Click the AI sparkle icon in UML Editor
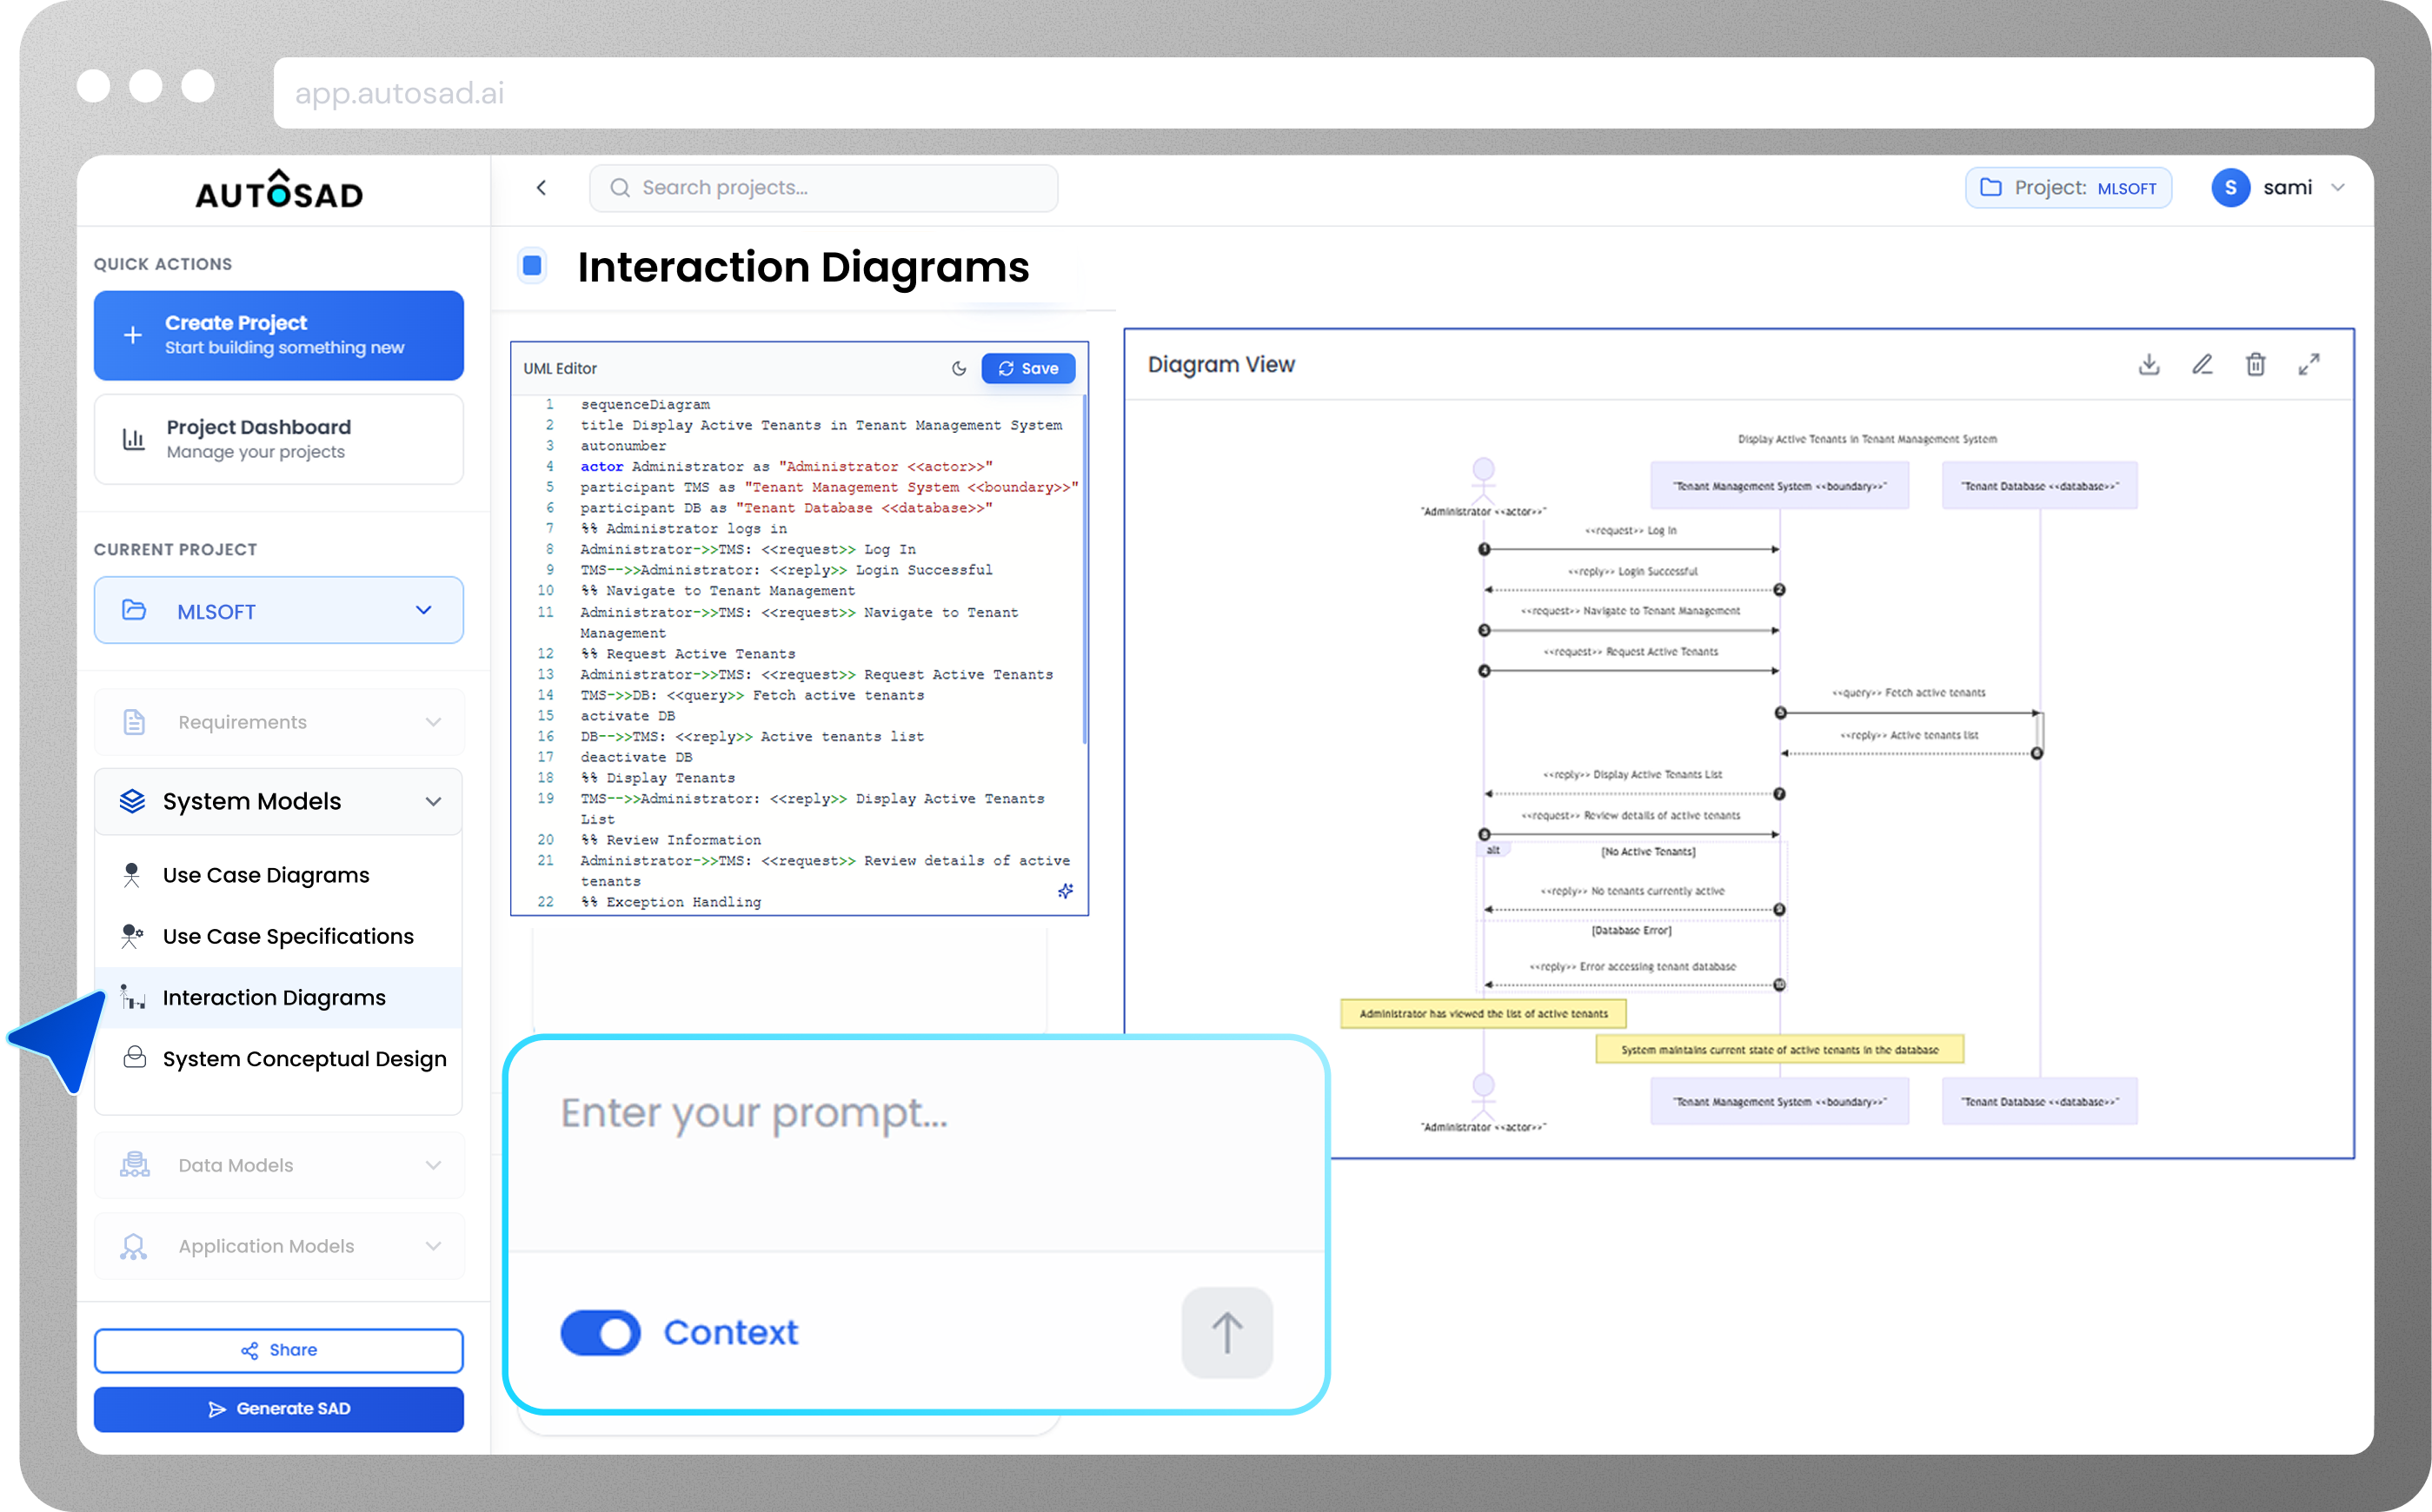This screenshot has width=2432, height=1512. (1065, 890)
